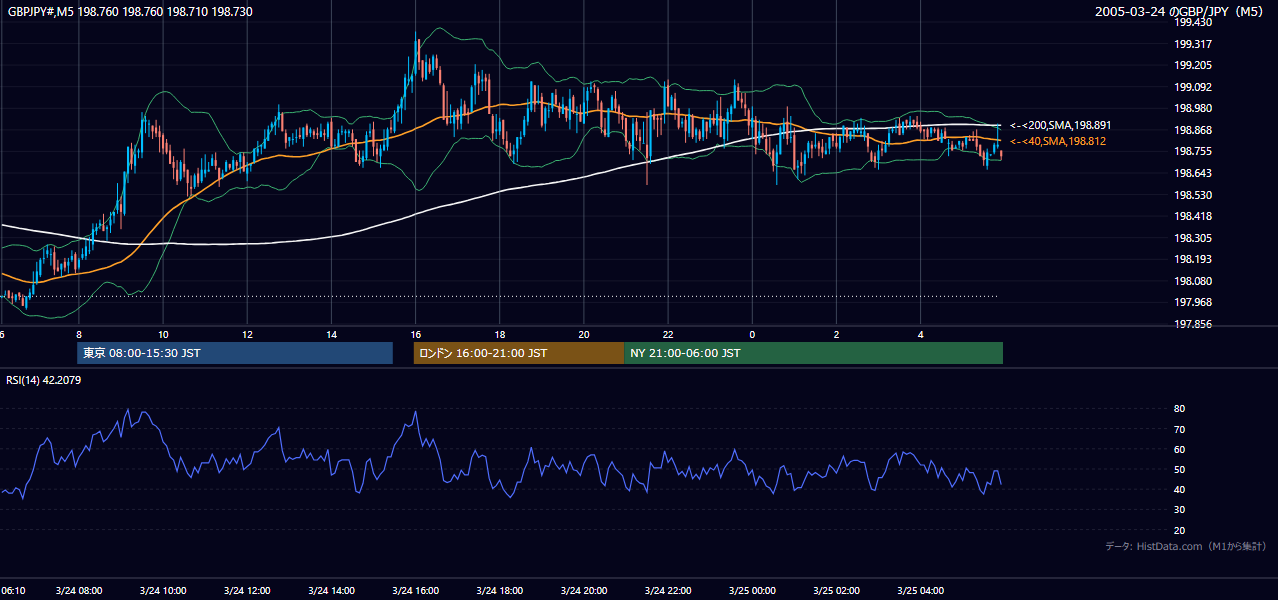
Task: Click price axis value 199.317
Action: tap(1193, 44)
